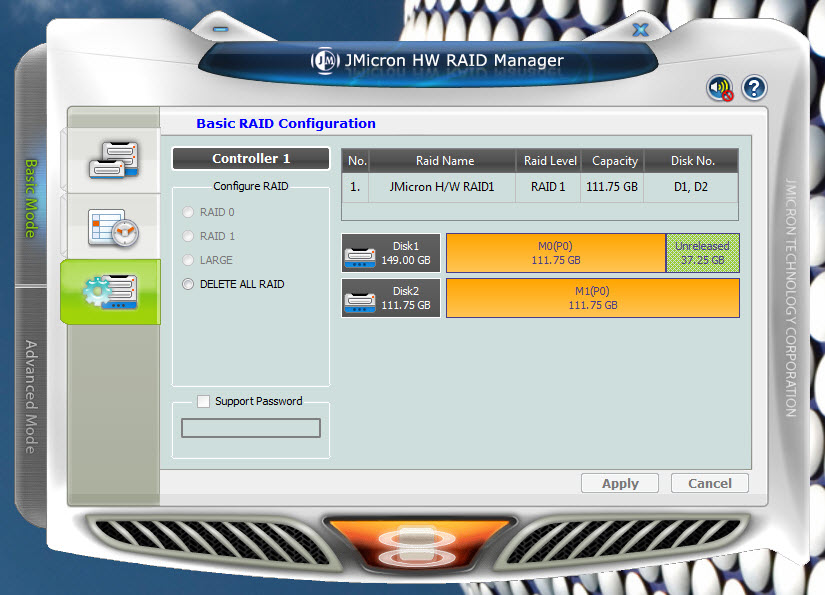
Task: Open the RAID event schedule icon
Action: tap(114, 227)
